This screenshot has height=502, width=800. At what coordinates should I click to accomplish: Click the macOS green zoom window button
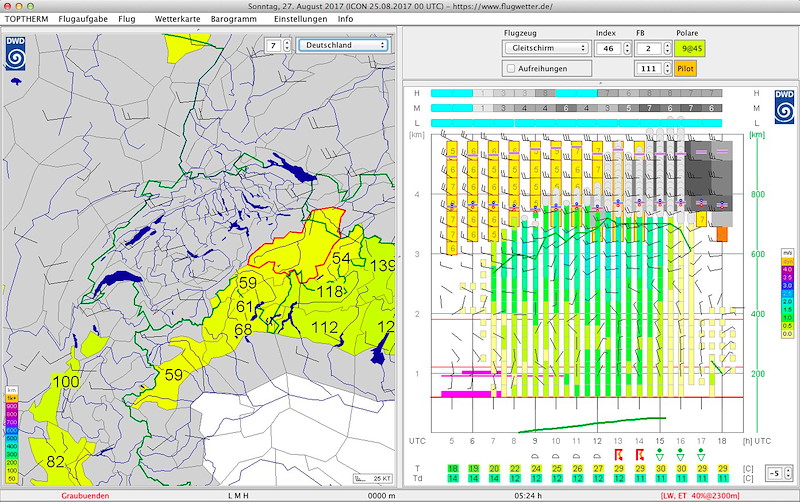tap(31, 6)
